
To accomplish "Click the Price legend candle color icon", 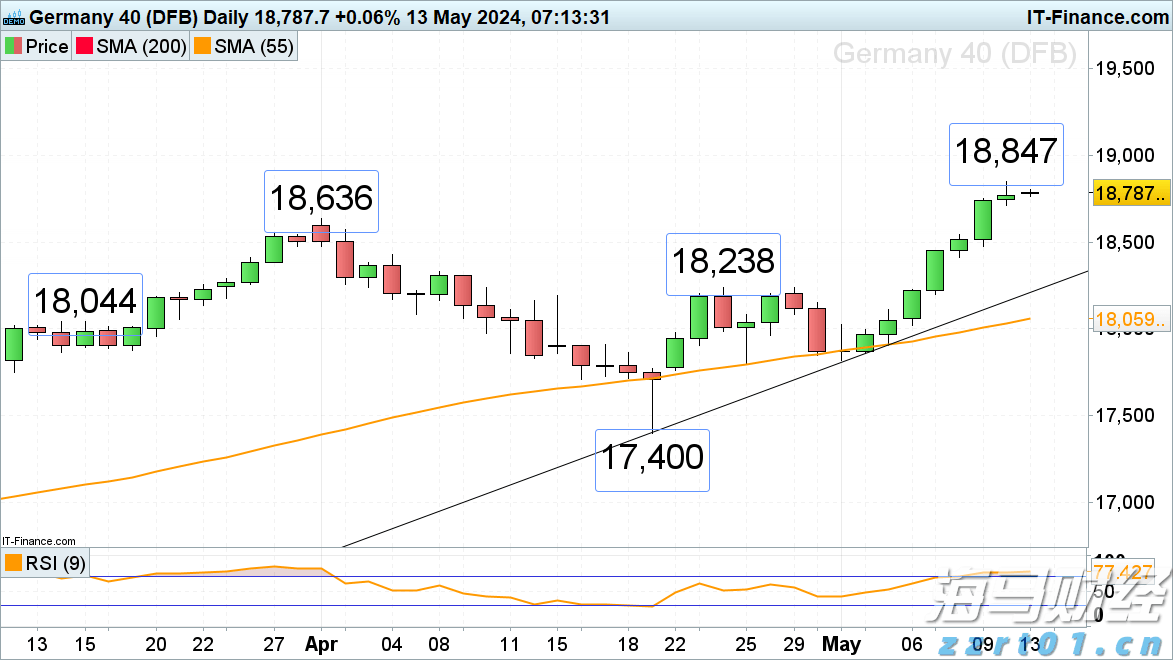I will click(13, 46).
